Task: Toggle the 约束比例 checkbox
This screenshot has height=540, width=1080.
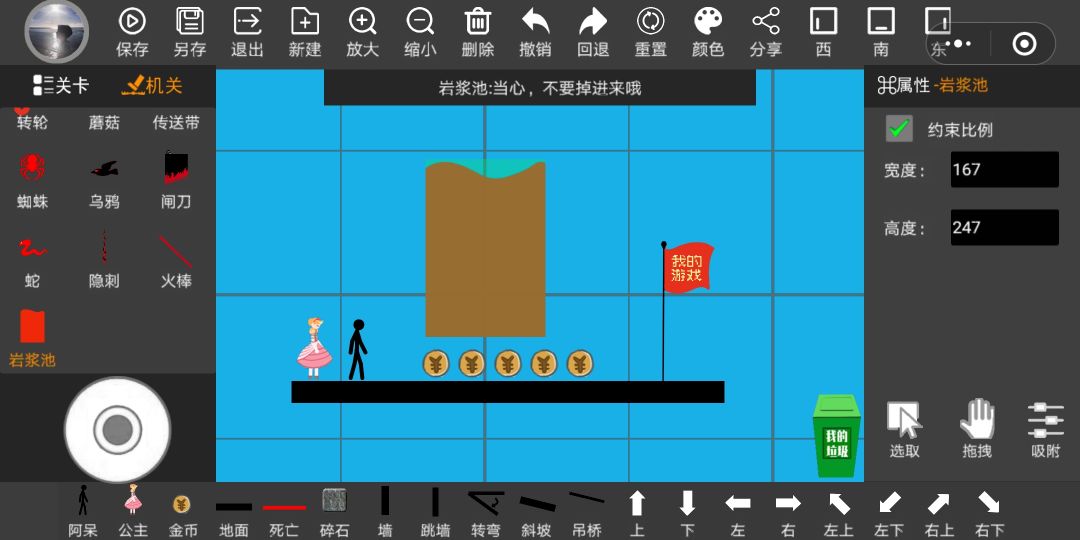Action: click(900, 129)
